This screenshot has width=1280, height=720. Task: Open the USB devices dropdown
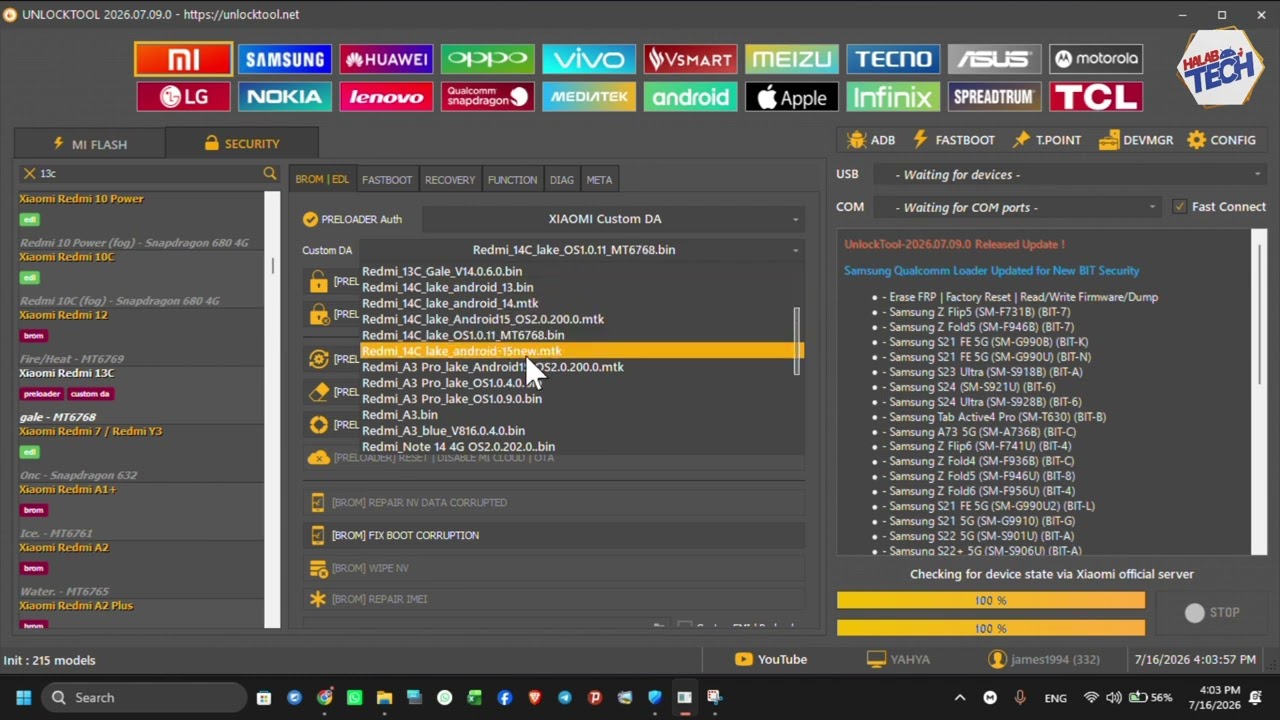coord(1070,174)
